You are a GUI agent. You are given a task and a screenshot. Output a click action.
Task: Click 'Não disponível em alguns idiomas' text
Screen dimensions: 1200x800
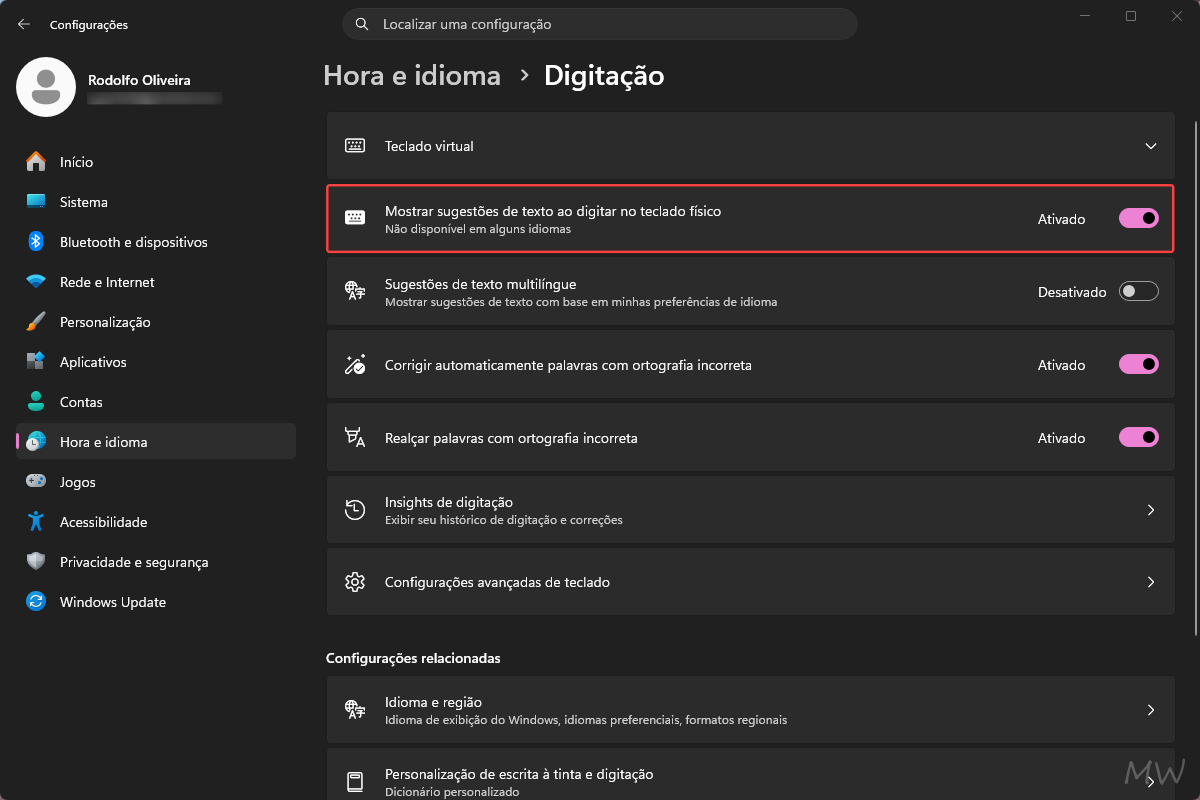click(x=478, y=229)
